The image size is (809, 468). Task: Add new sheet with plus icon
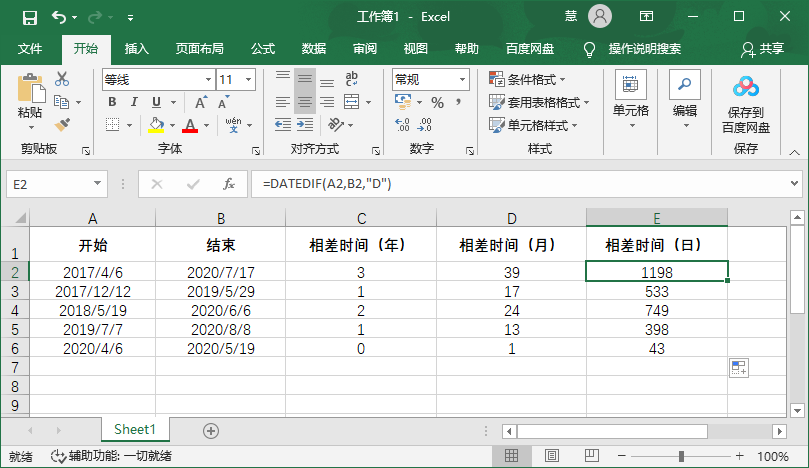(210, 430)
